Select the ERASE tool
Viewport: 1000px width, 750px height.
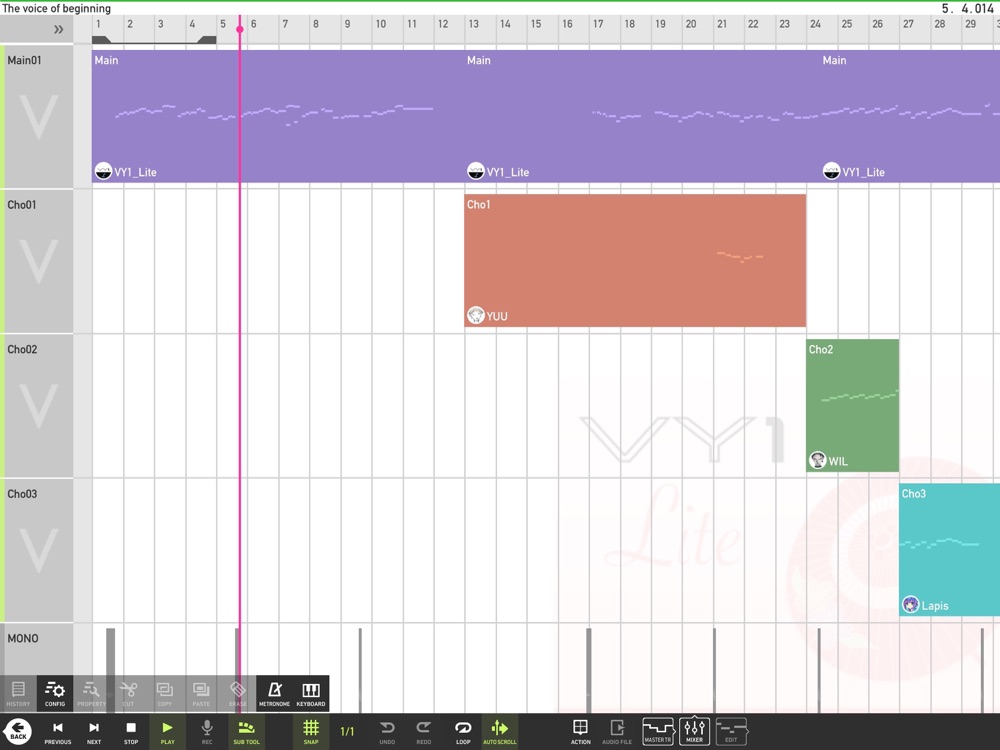tap(237, 693)
